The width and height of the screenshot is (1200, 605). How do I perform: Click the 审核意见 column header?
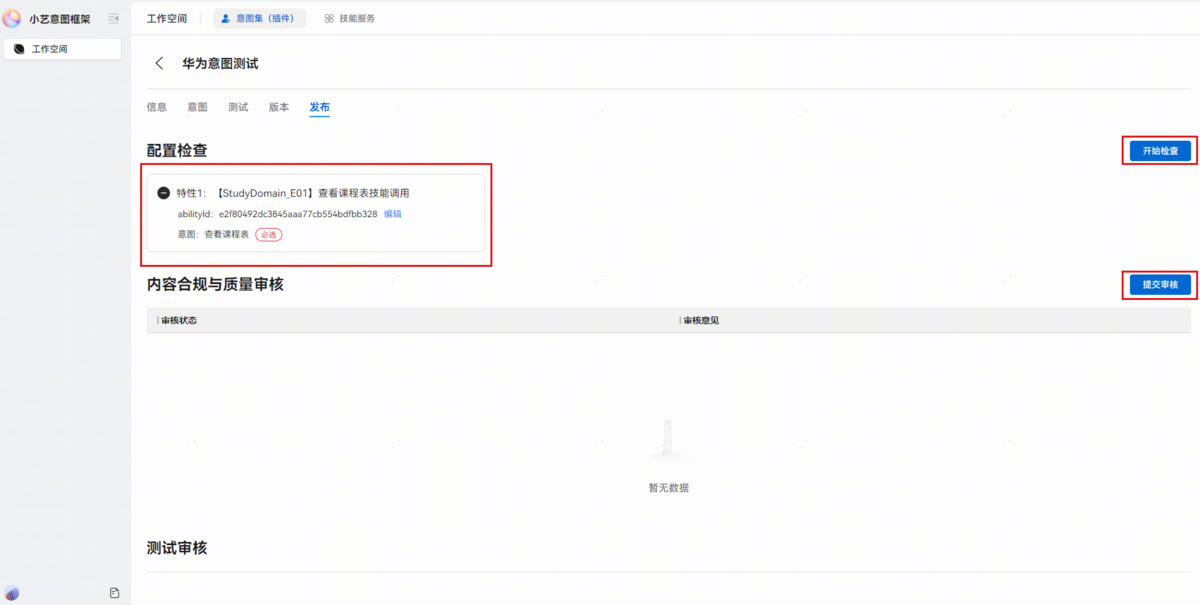(x=701, y=320)
